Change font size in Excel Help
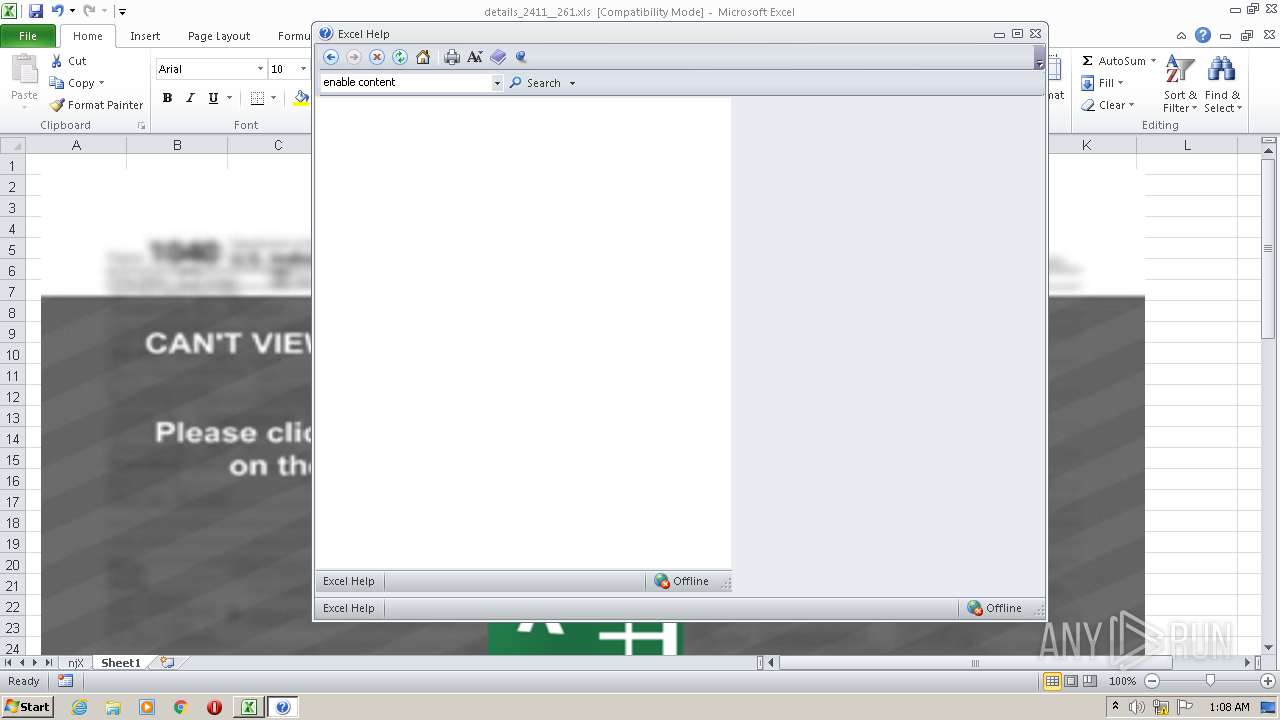 tap(475, 57)
